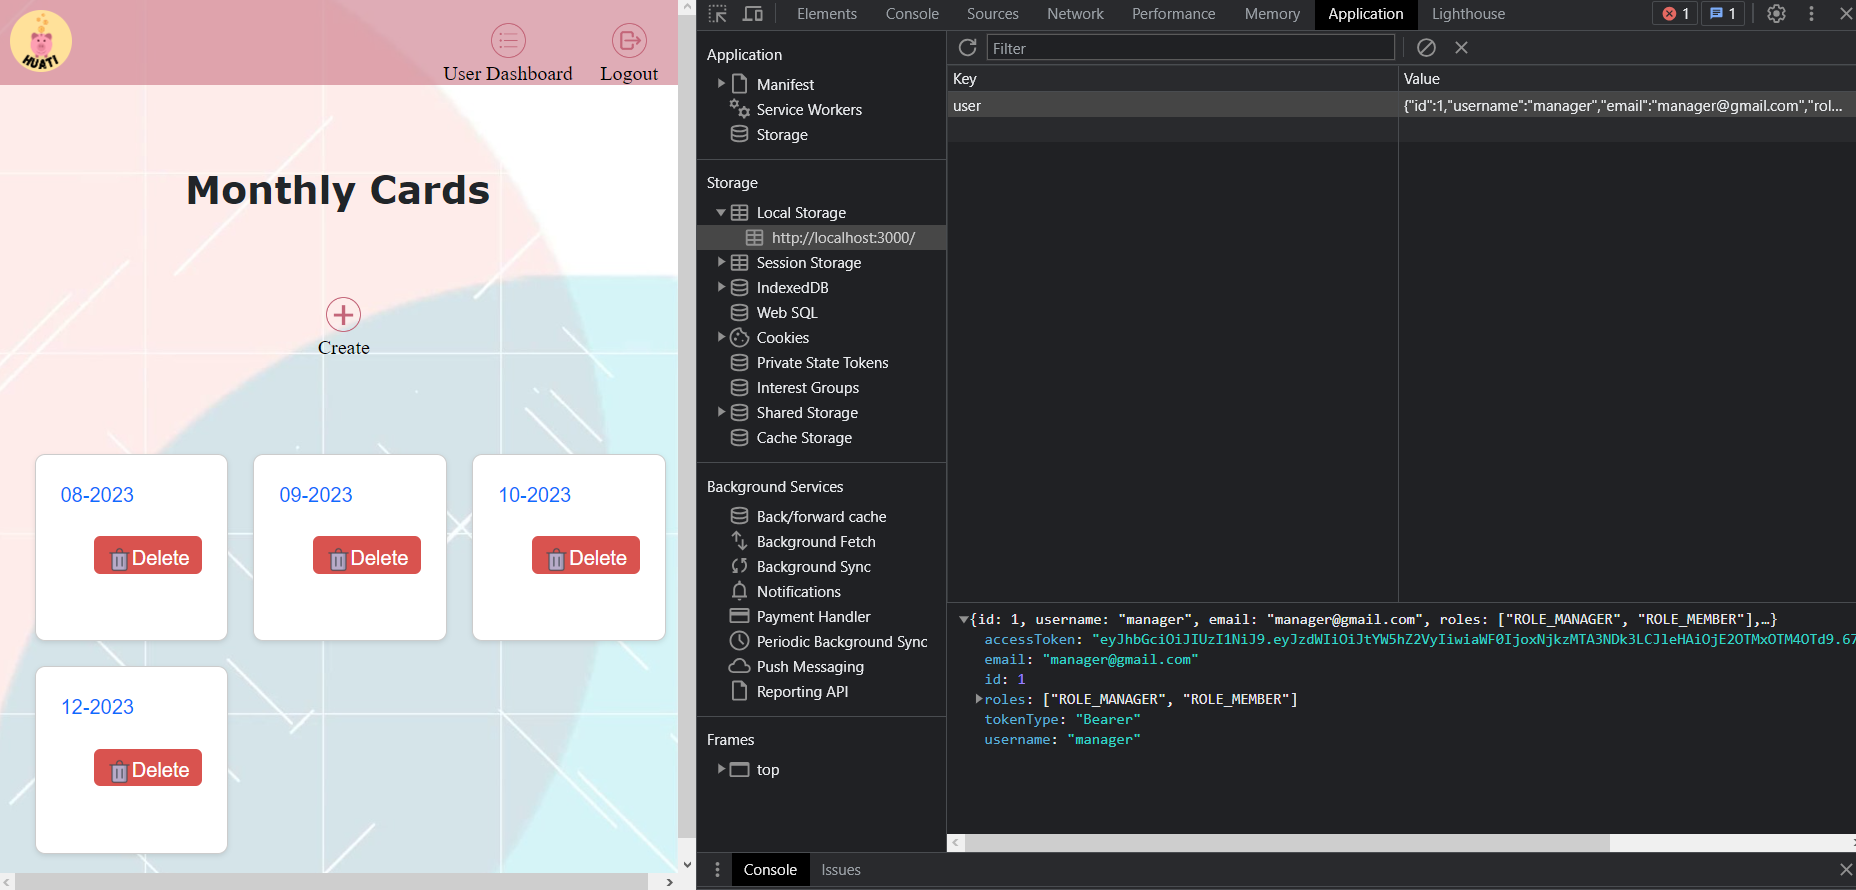Viewport: 1856px width, 890px height.
Task: Focus the storage Filter input field
Action: 1190,48
